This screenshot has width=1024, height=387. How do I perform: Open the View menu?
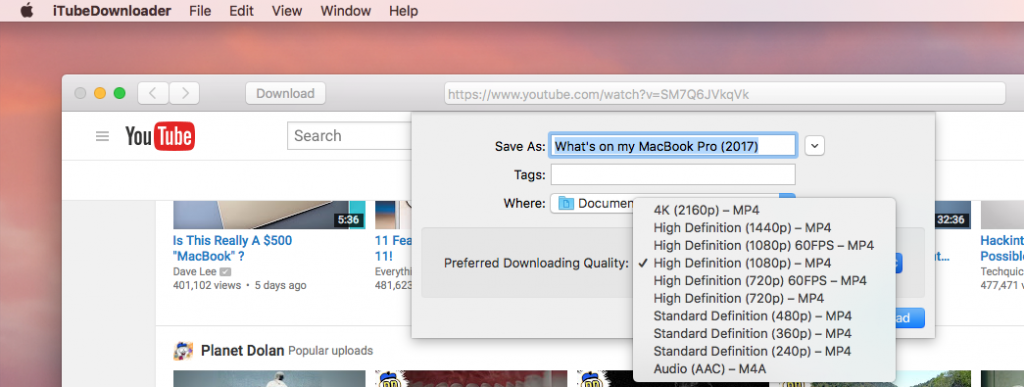[287, 11]
